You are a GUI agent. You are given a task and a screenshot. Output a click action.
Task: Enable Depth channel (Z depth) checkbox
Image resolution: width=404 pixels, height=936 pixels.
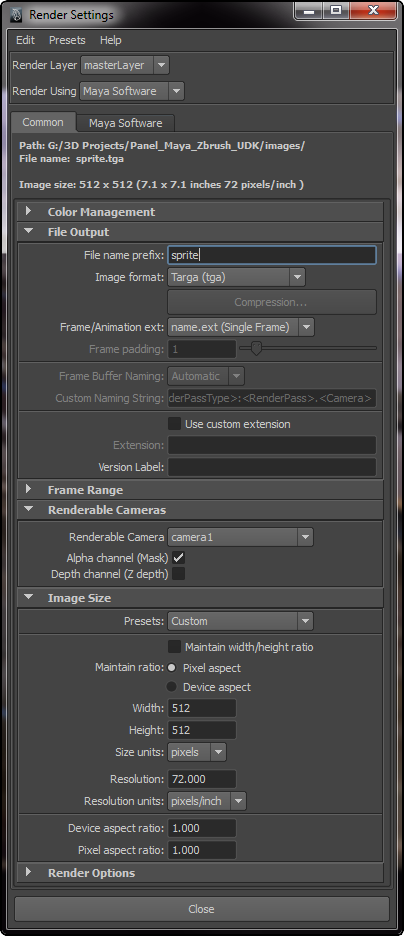(178, 574)
